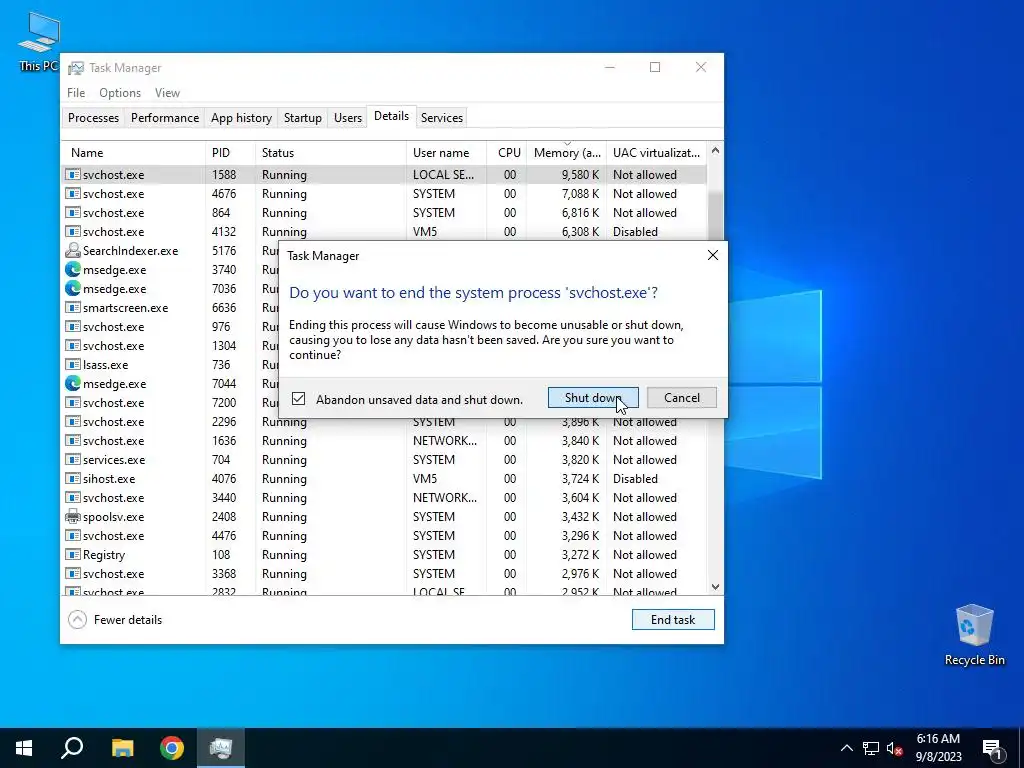Sort by the Memory column header
Viewport: 1024px width, 768px height.
[x=566, y=153]
